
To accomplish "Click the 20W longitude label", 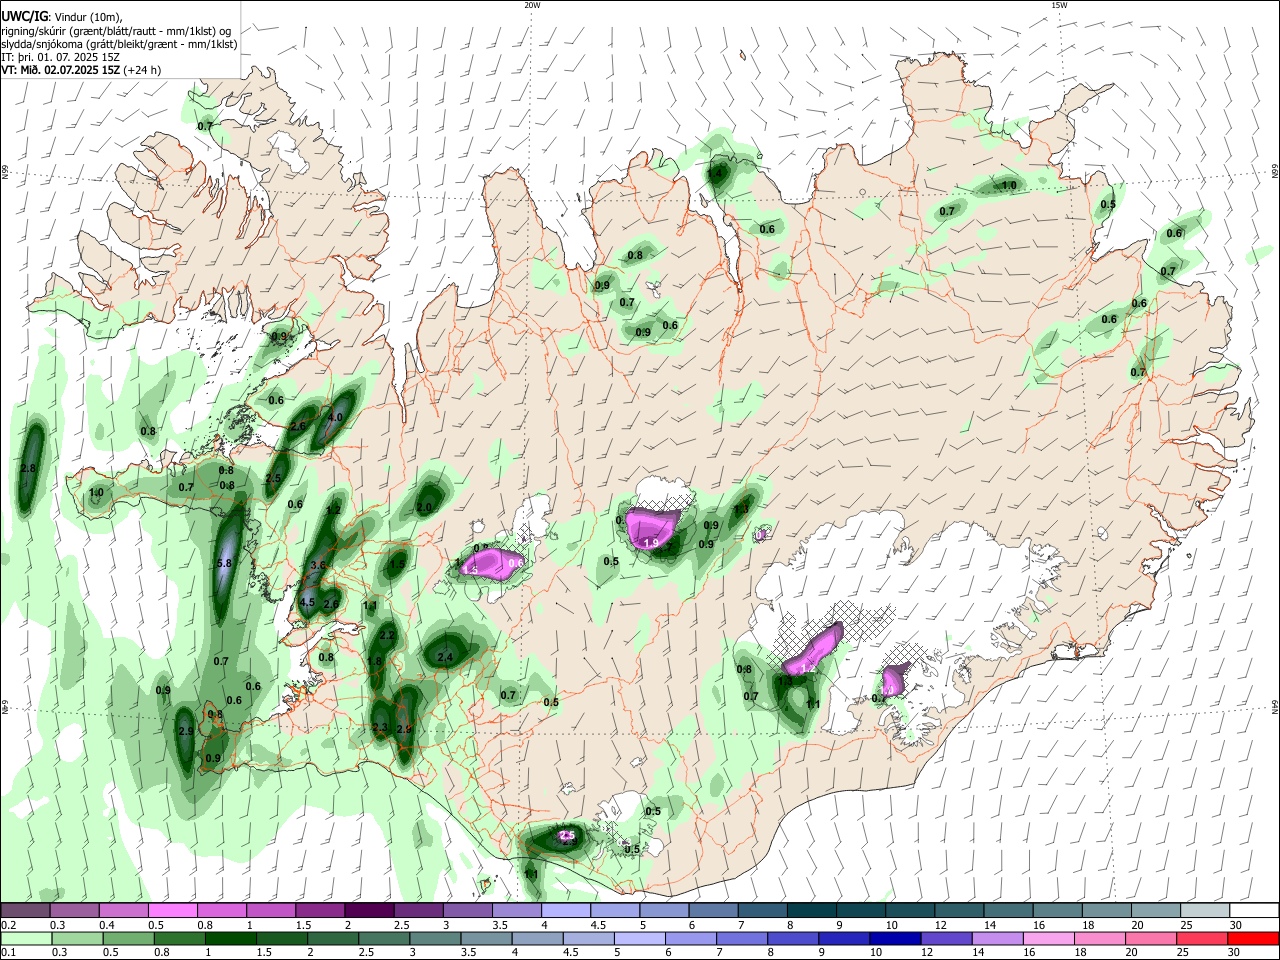I will tap(532, 5).
